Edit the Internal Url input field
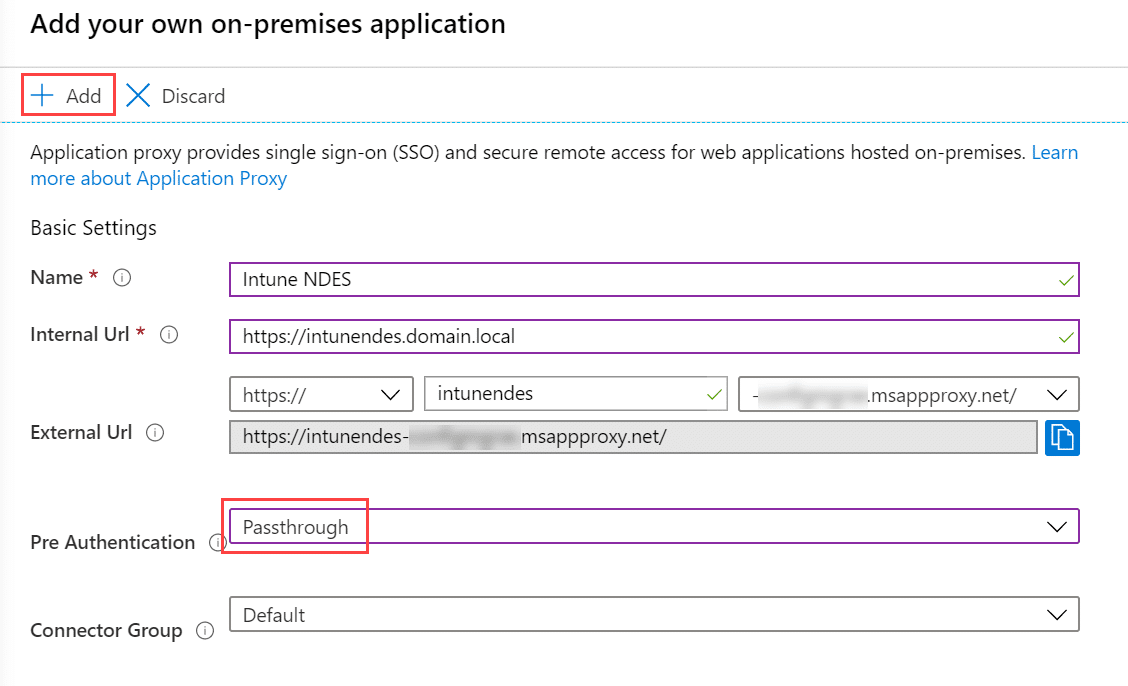Viewport: 1128px width, 686px height. (654, 336)
